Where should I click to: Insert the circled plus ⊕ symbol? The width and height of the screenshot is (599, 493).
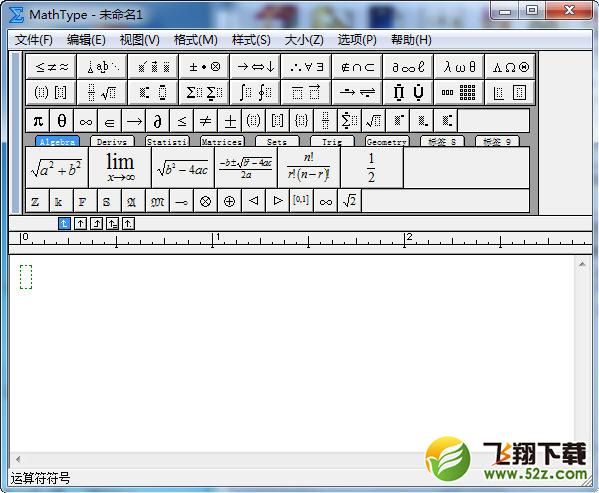tap(229, 201)
